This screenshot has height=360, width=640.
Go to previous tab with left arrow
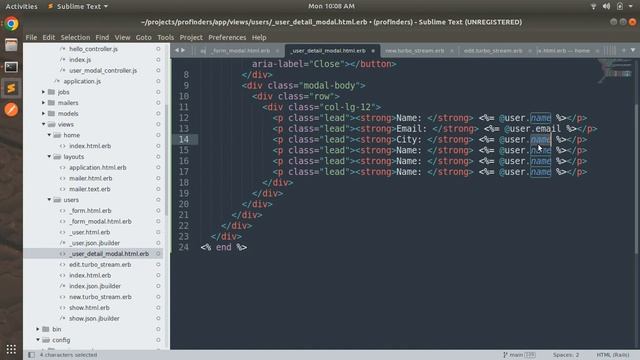(x=177, y=50)
